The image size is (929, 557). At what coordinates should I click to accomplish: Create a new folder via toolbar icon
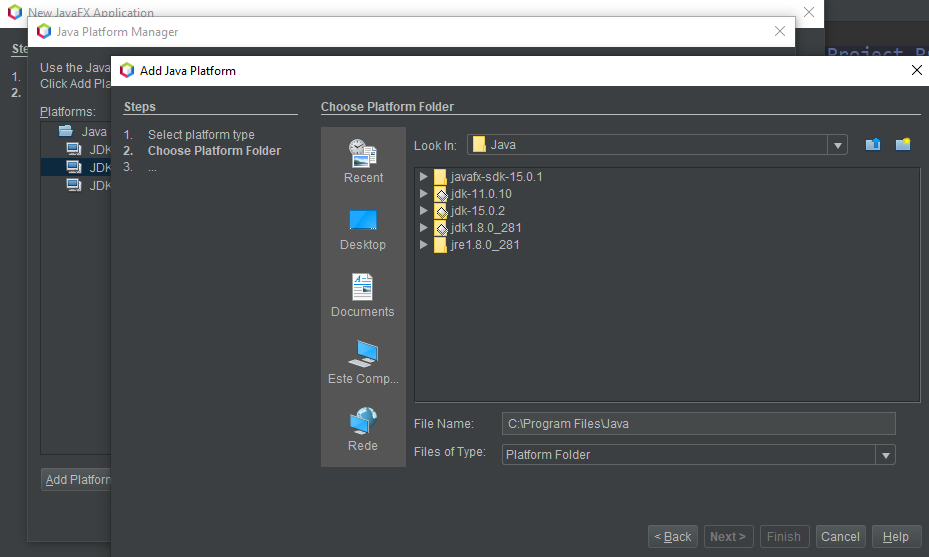[903, 145]
